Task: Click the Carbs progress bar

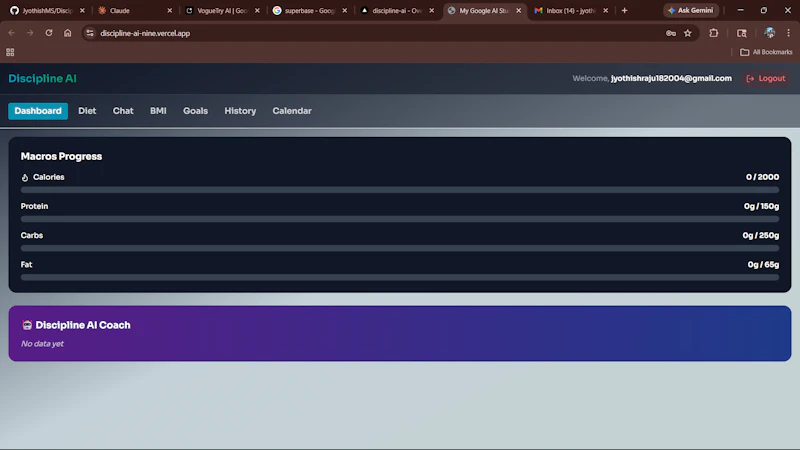Action: (x=400, y=248)
